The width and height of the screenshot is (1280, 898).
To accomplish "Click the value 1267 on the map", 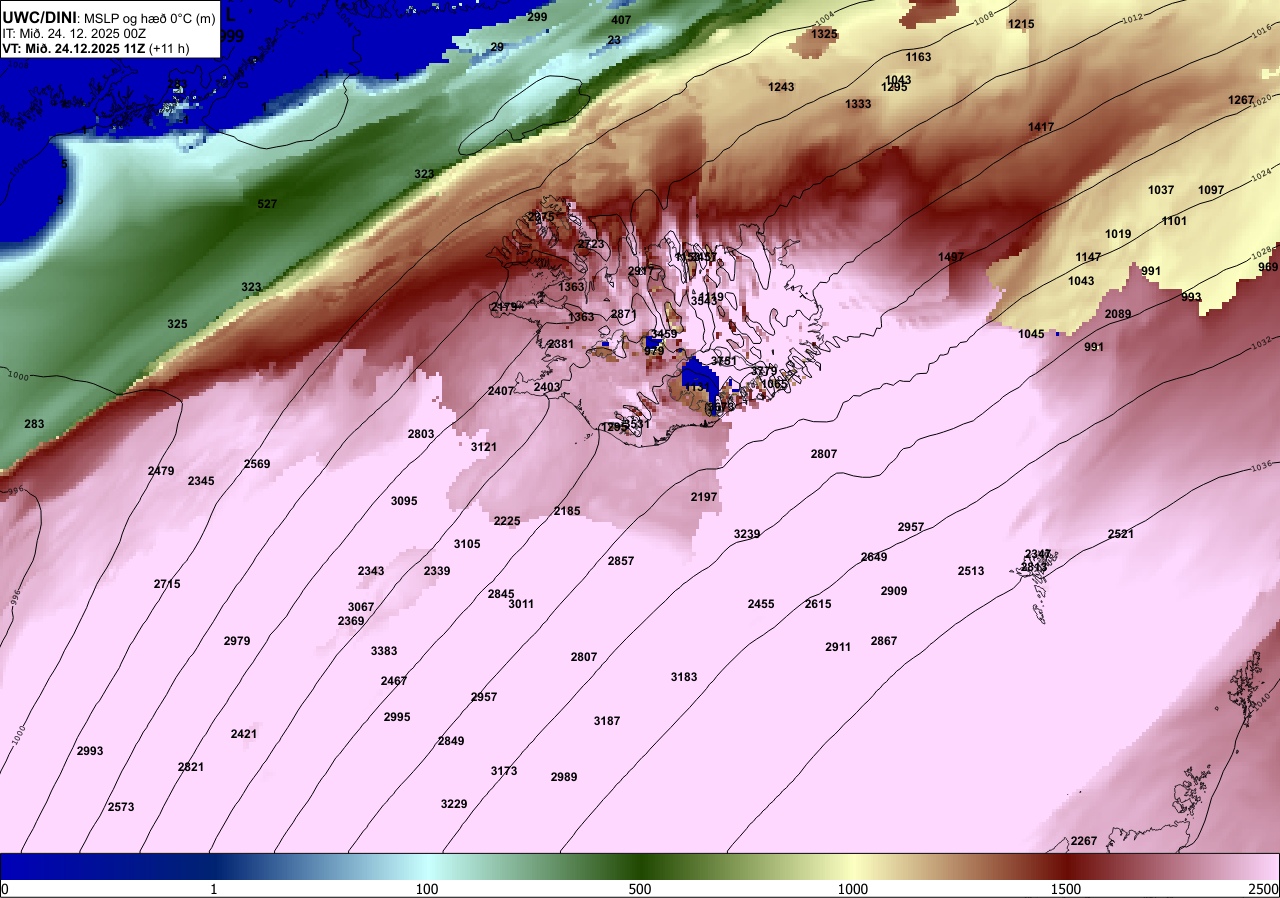I will [x=1241, y=100].
